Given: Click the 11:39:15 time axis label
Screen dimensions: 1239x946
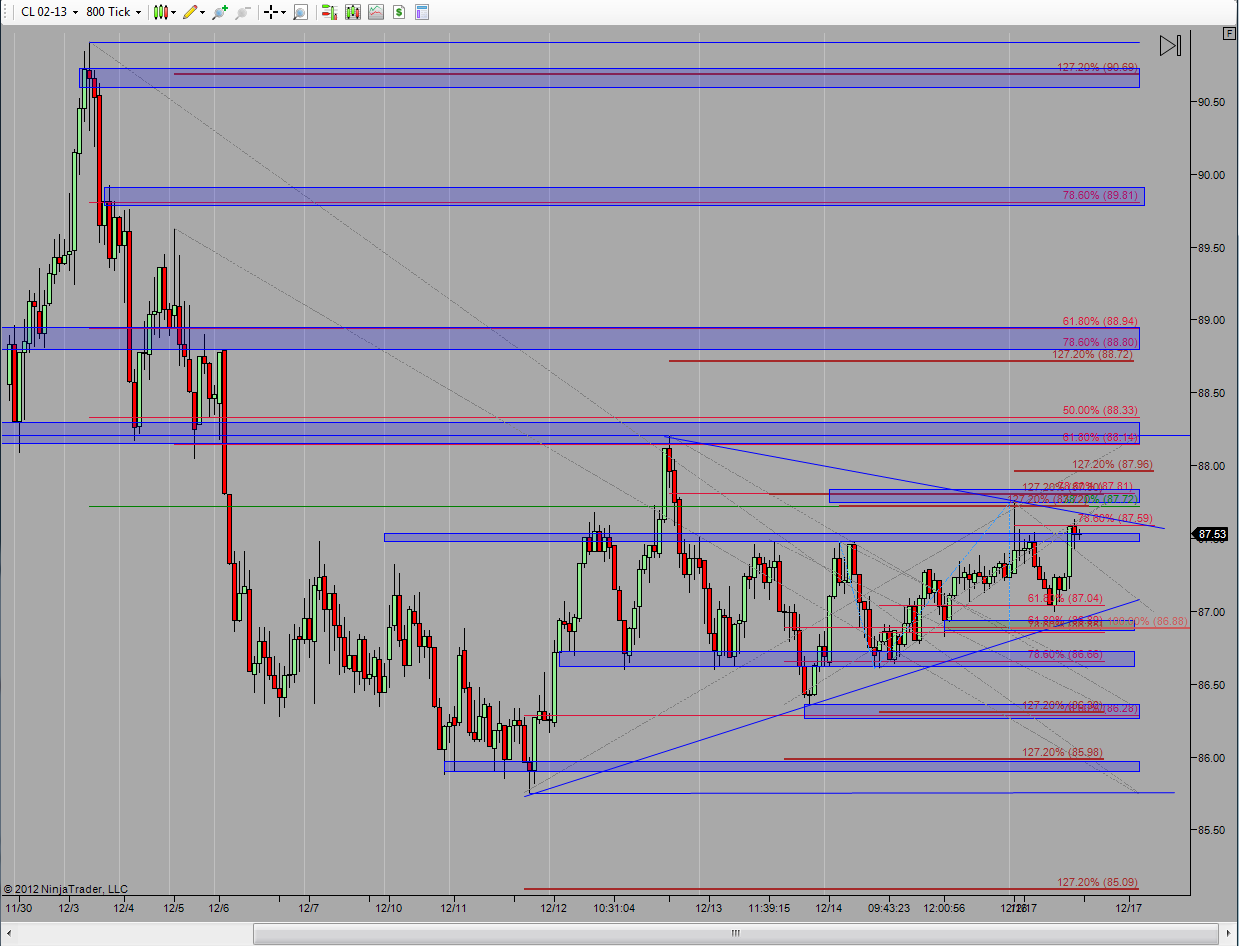Looking at the screenshot, I should point(768,908).
